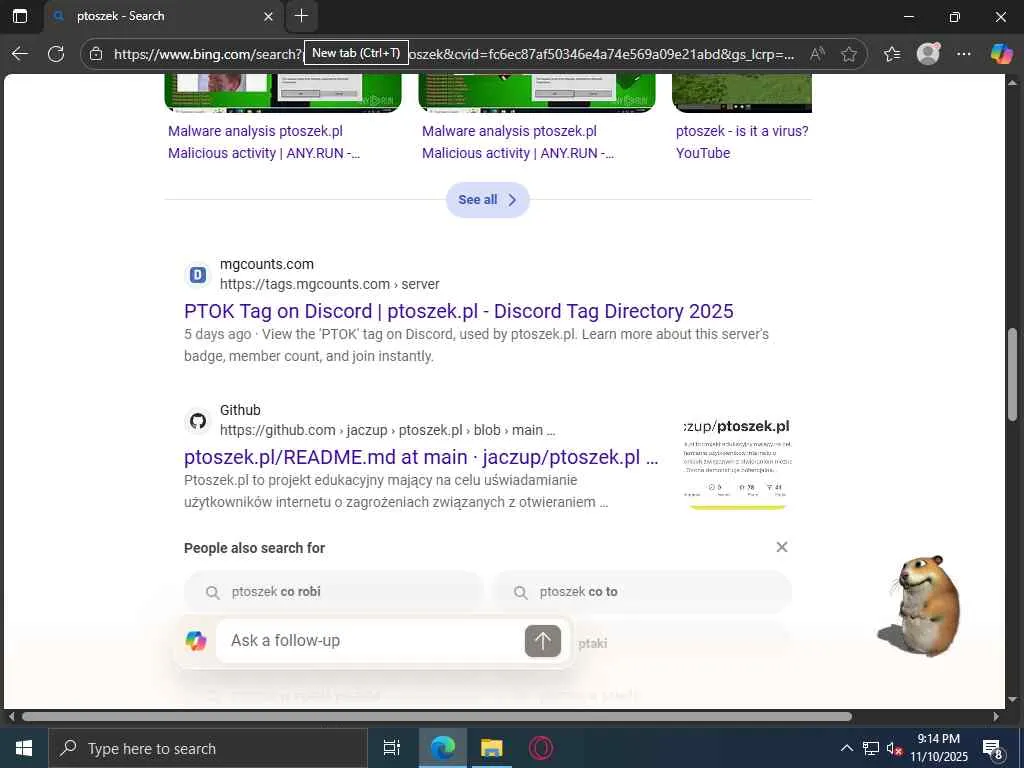Expand videos with See all button

[487, 200]
